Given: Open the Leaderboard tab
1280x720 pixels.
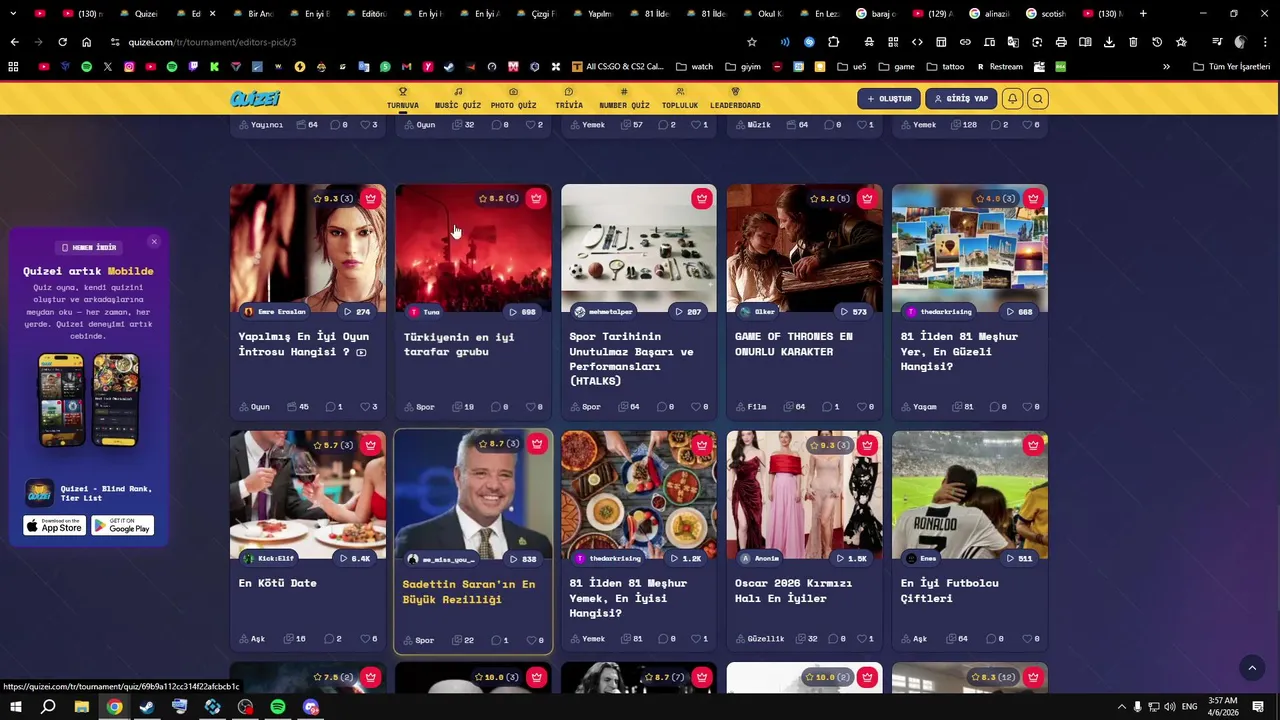Looking at the screenshot, I should [x=735, y=98].
